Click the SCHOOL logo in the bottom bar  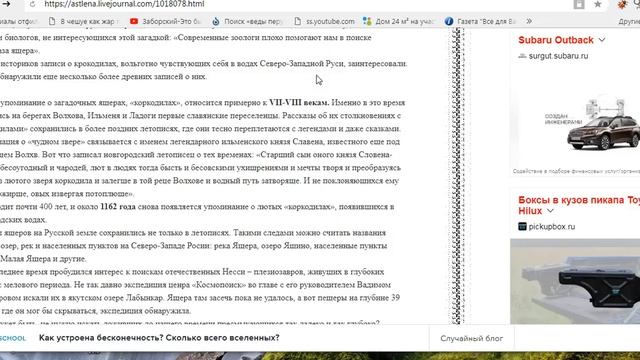click(13, 338)
